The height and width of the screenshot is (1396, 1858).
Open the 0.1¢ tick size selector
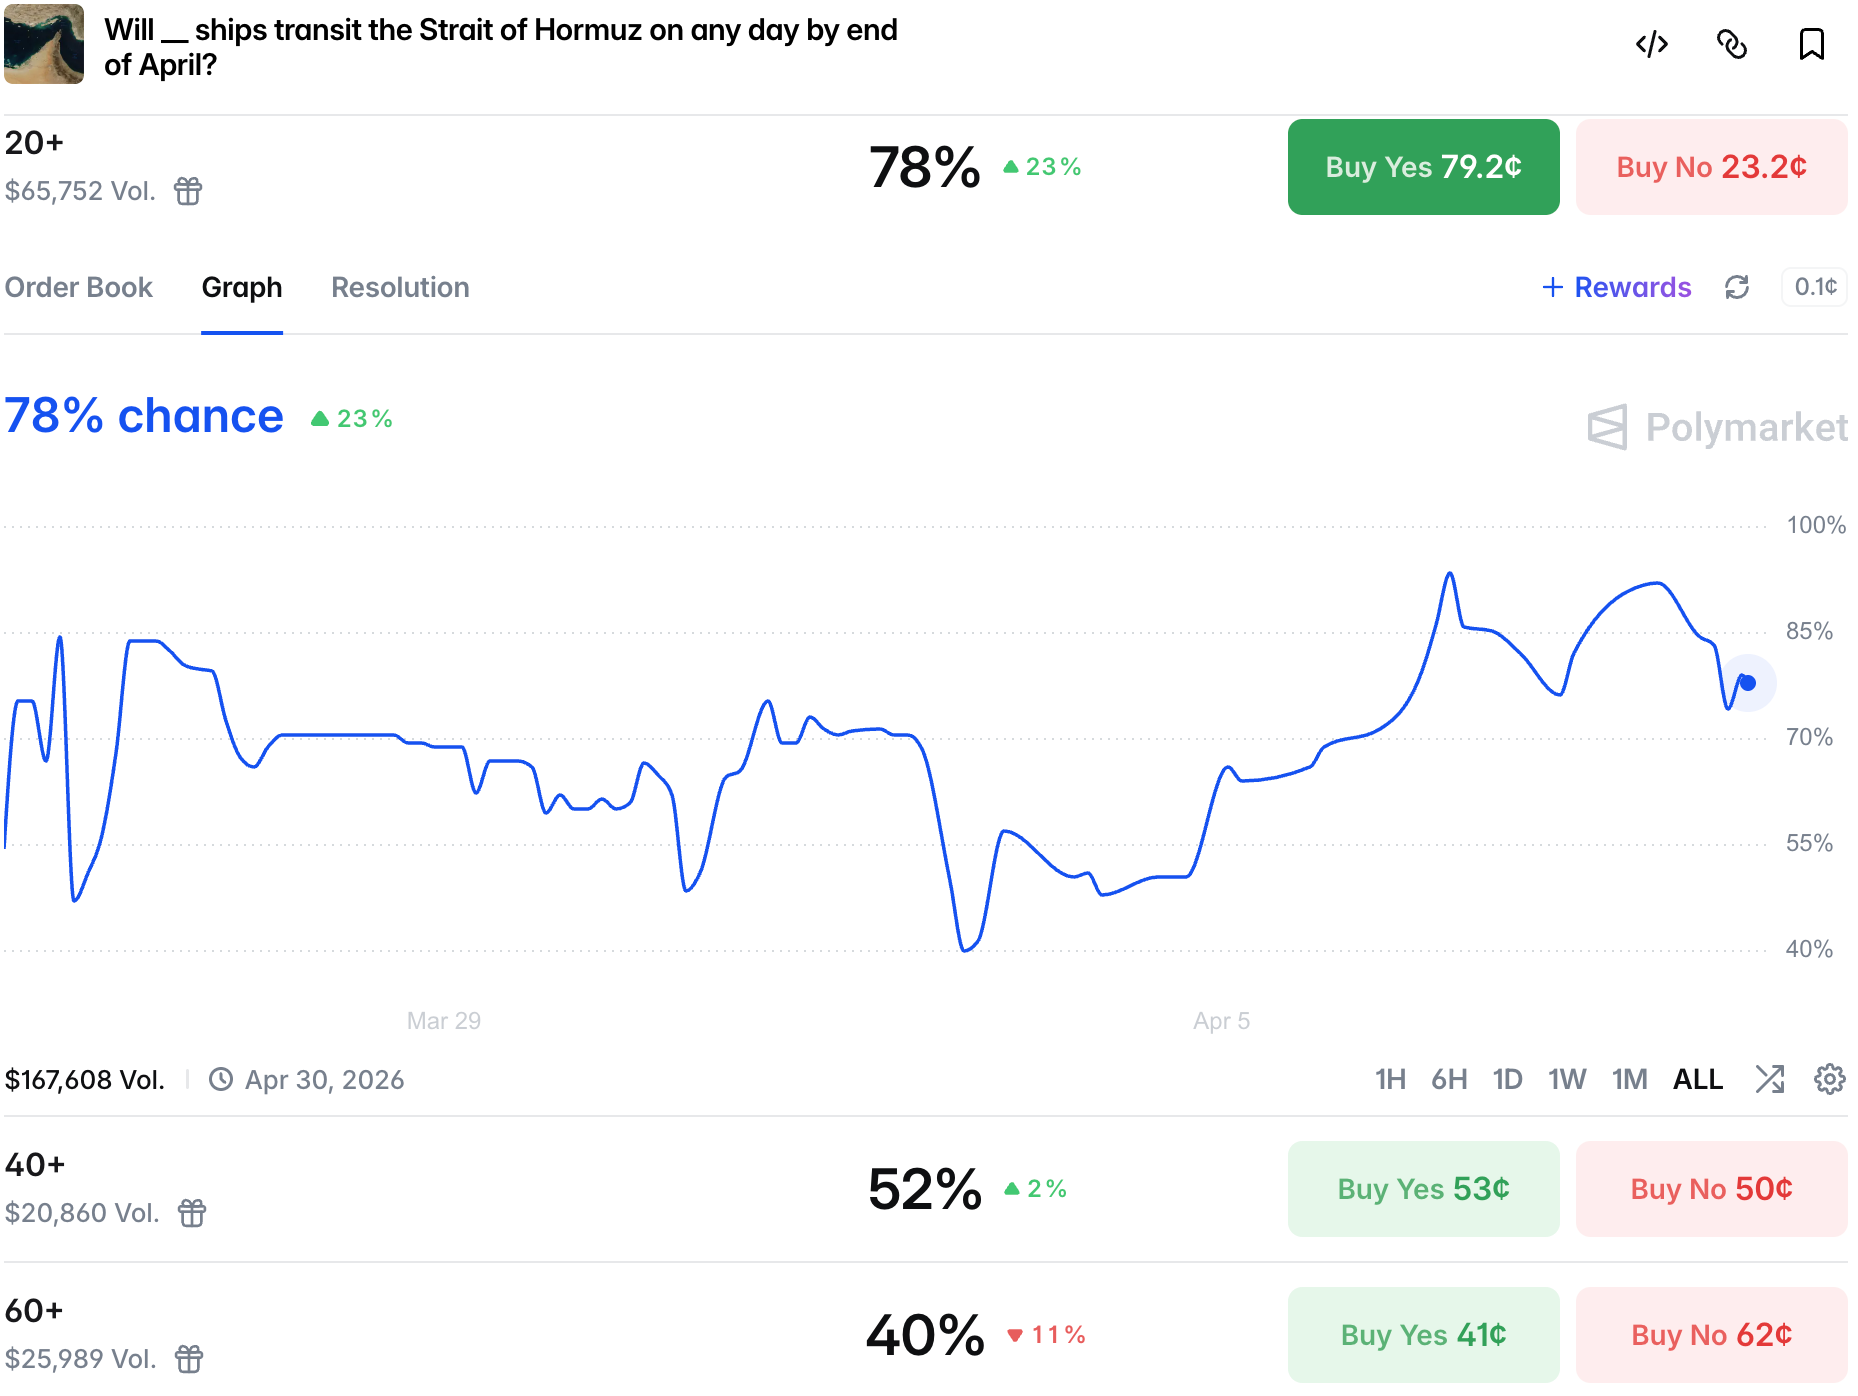pyautogui.click(x=1815, y=288)
